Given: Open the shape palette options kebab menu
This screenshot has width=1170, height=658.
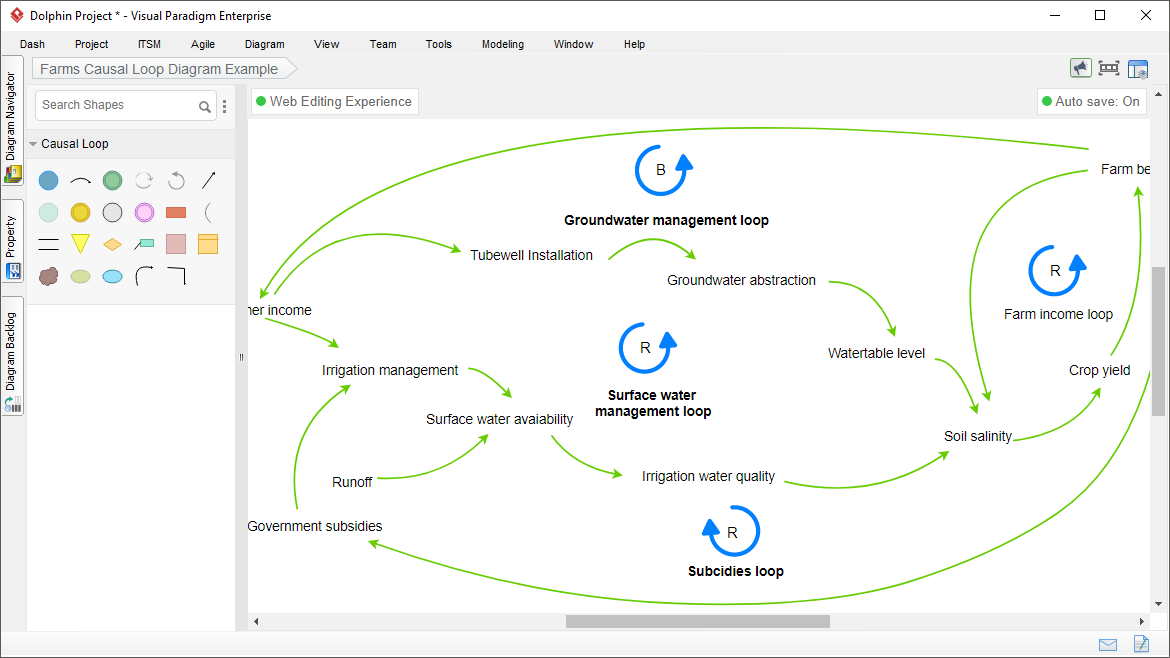Looking at the screenshot, I should click(225, 106).
